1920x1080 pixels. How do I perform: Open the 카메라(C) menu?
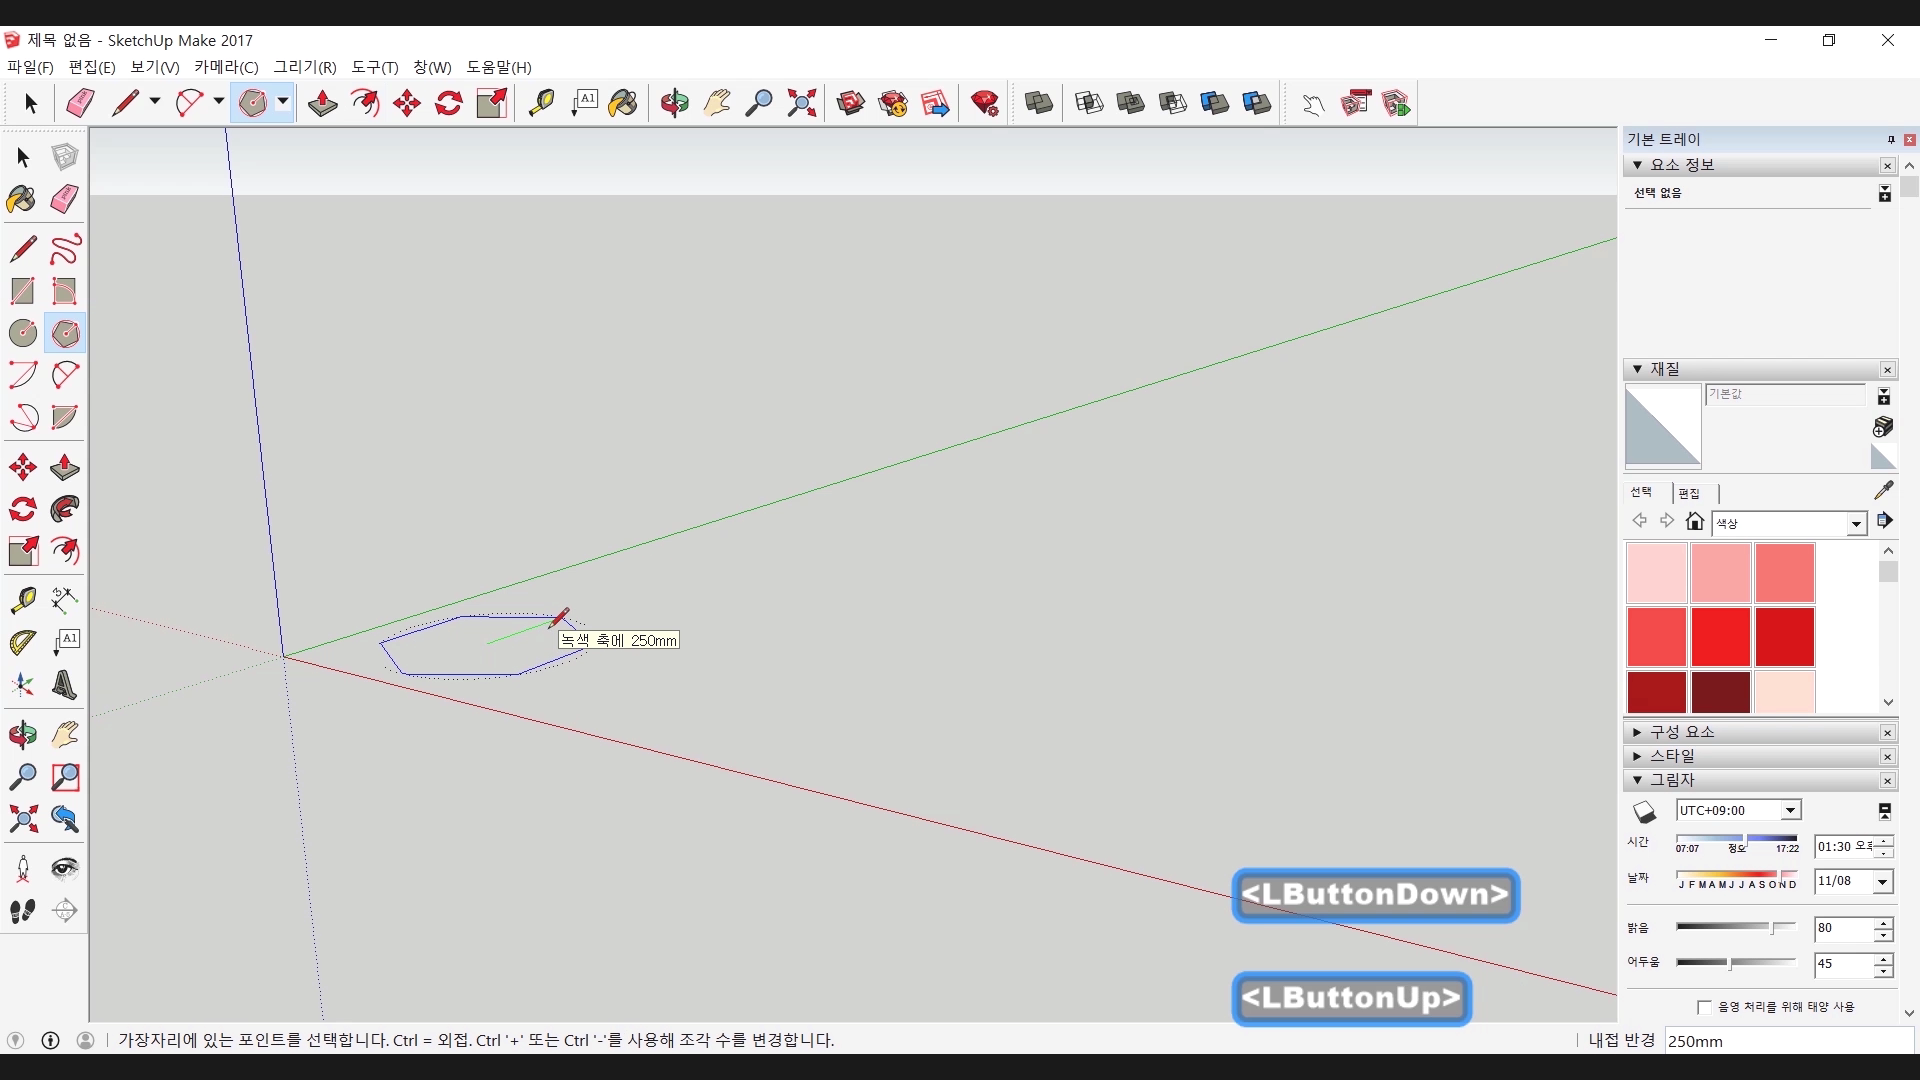(226, 67)
